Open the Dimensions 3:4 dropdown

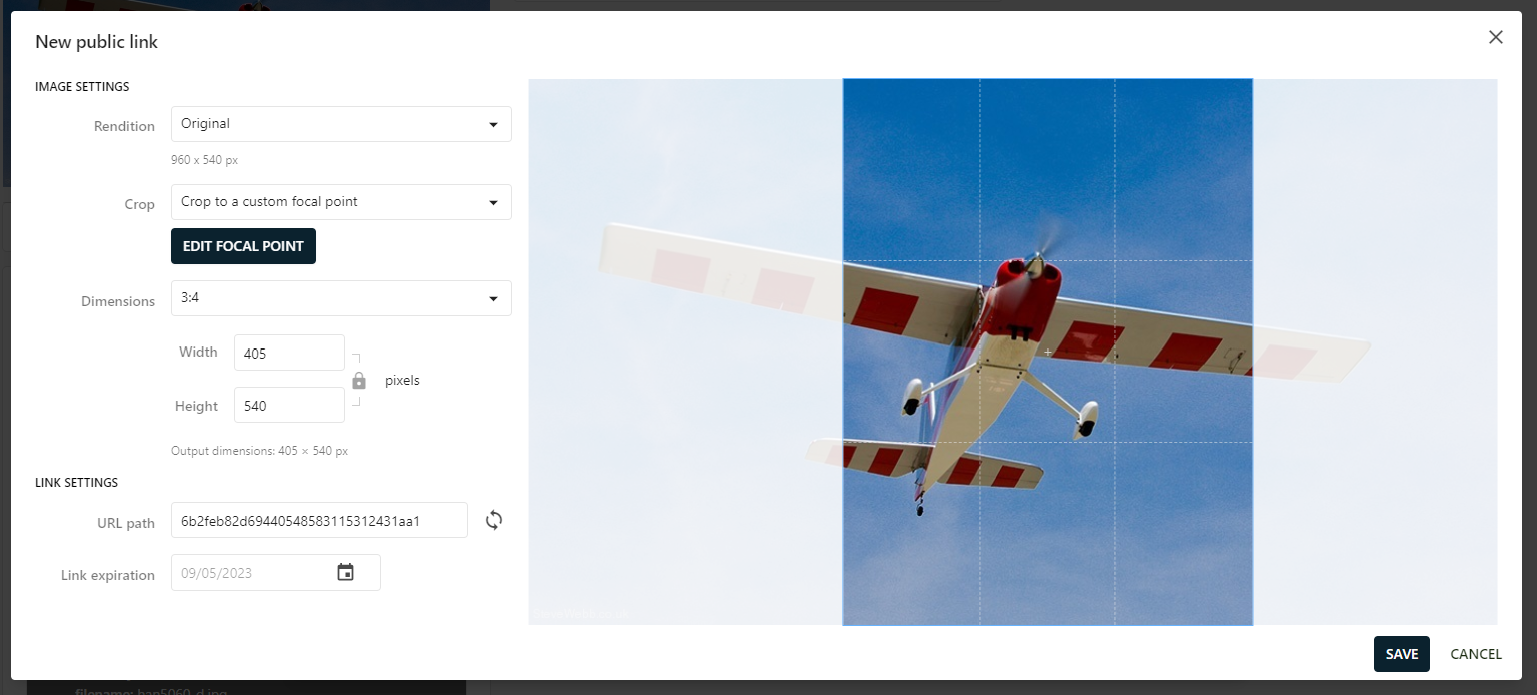point(341,298)
